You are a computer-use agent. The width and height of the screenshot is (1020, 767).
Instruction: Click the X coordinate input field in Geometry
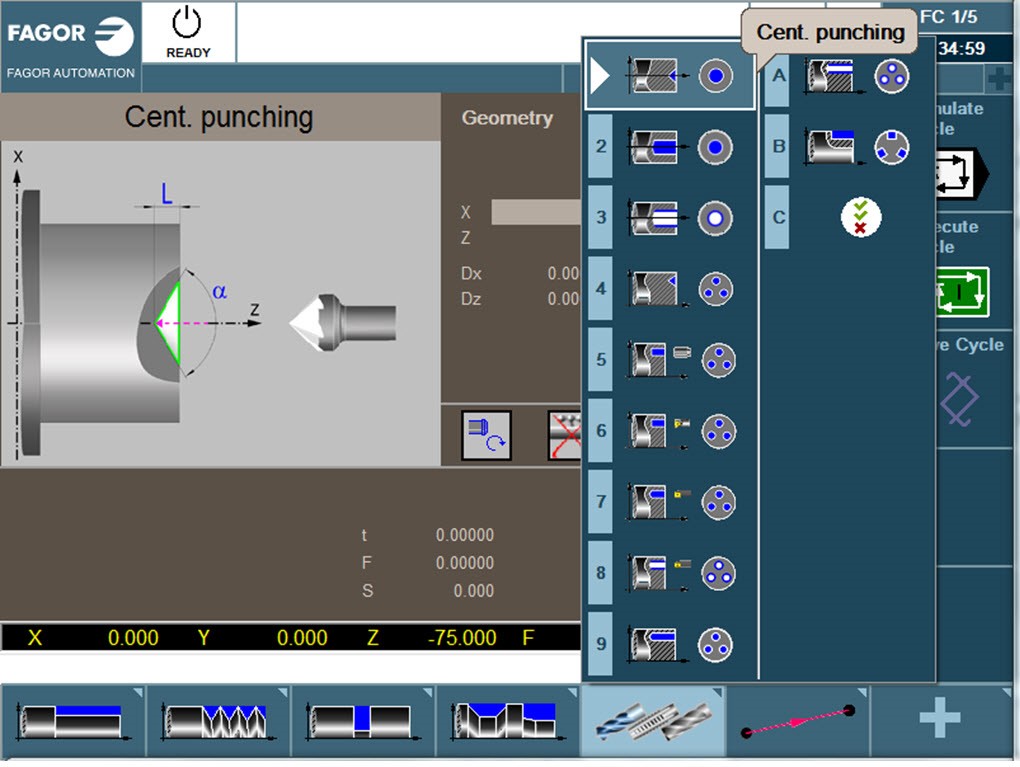click(x=533, y=213)
